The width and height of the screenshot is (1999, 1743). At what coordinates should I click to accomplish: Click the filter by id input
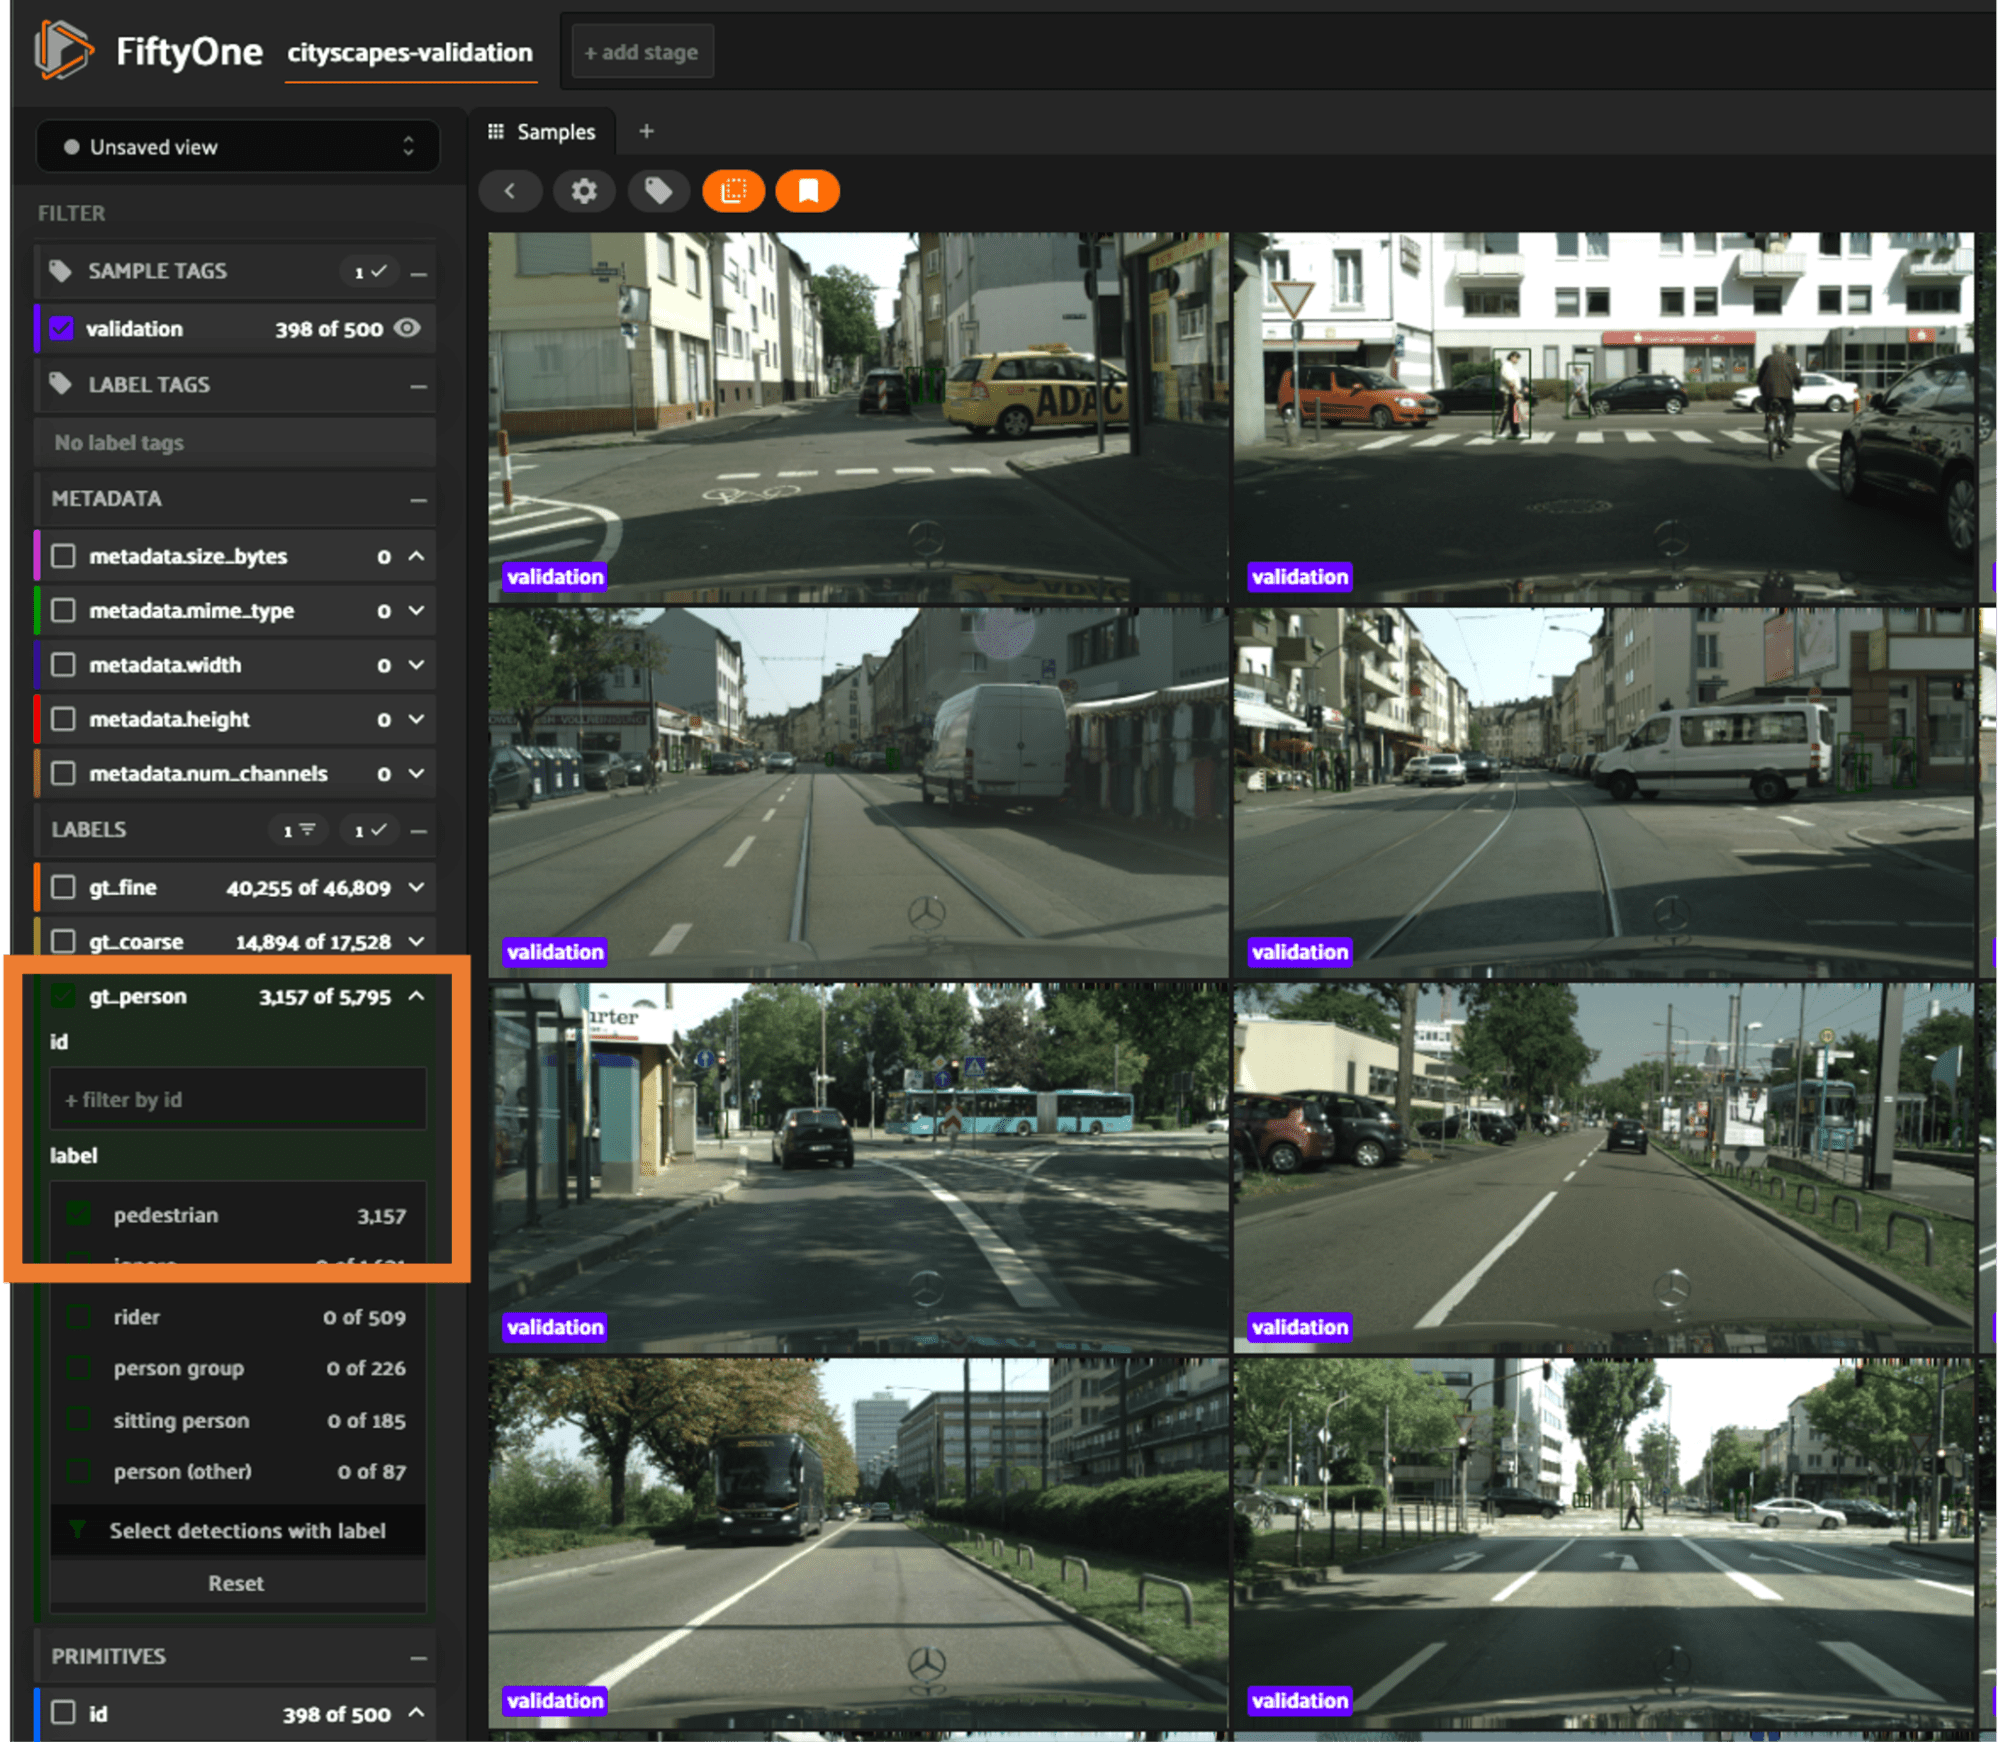pos(238,1099)
